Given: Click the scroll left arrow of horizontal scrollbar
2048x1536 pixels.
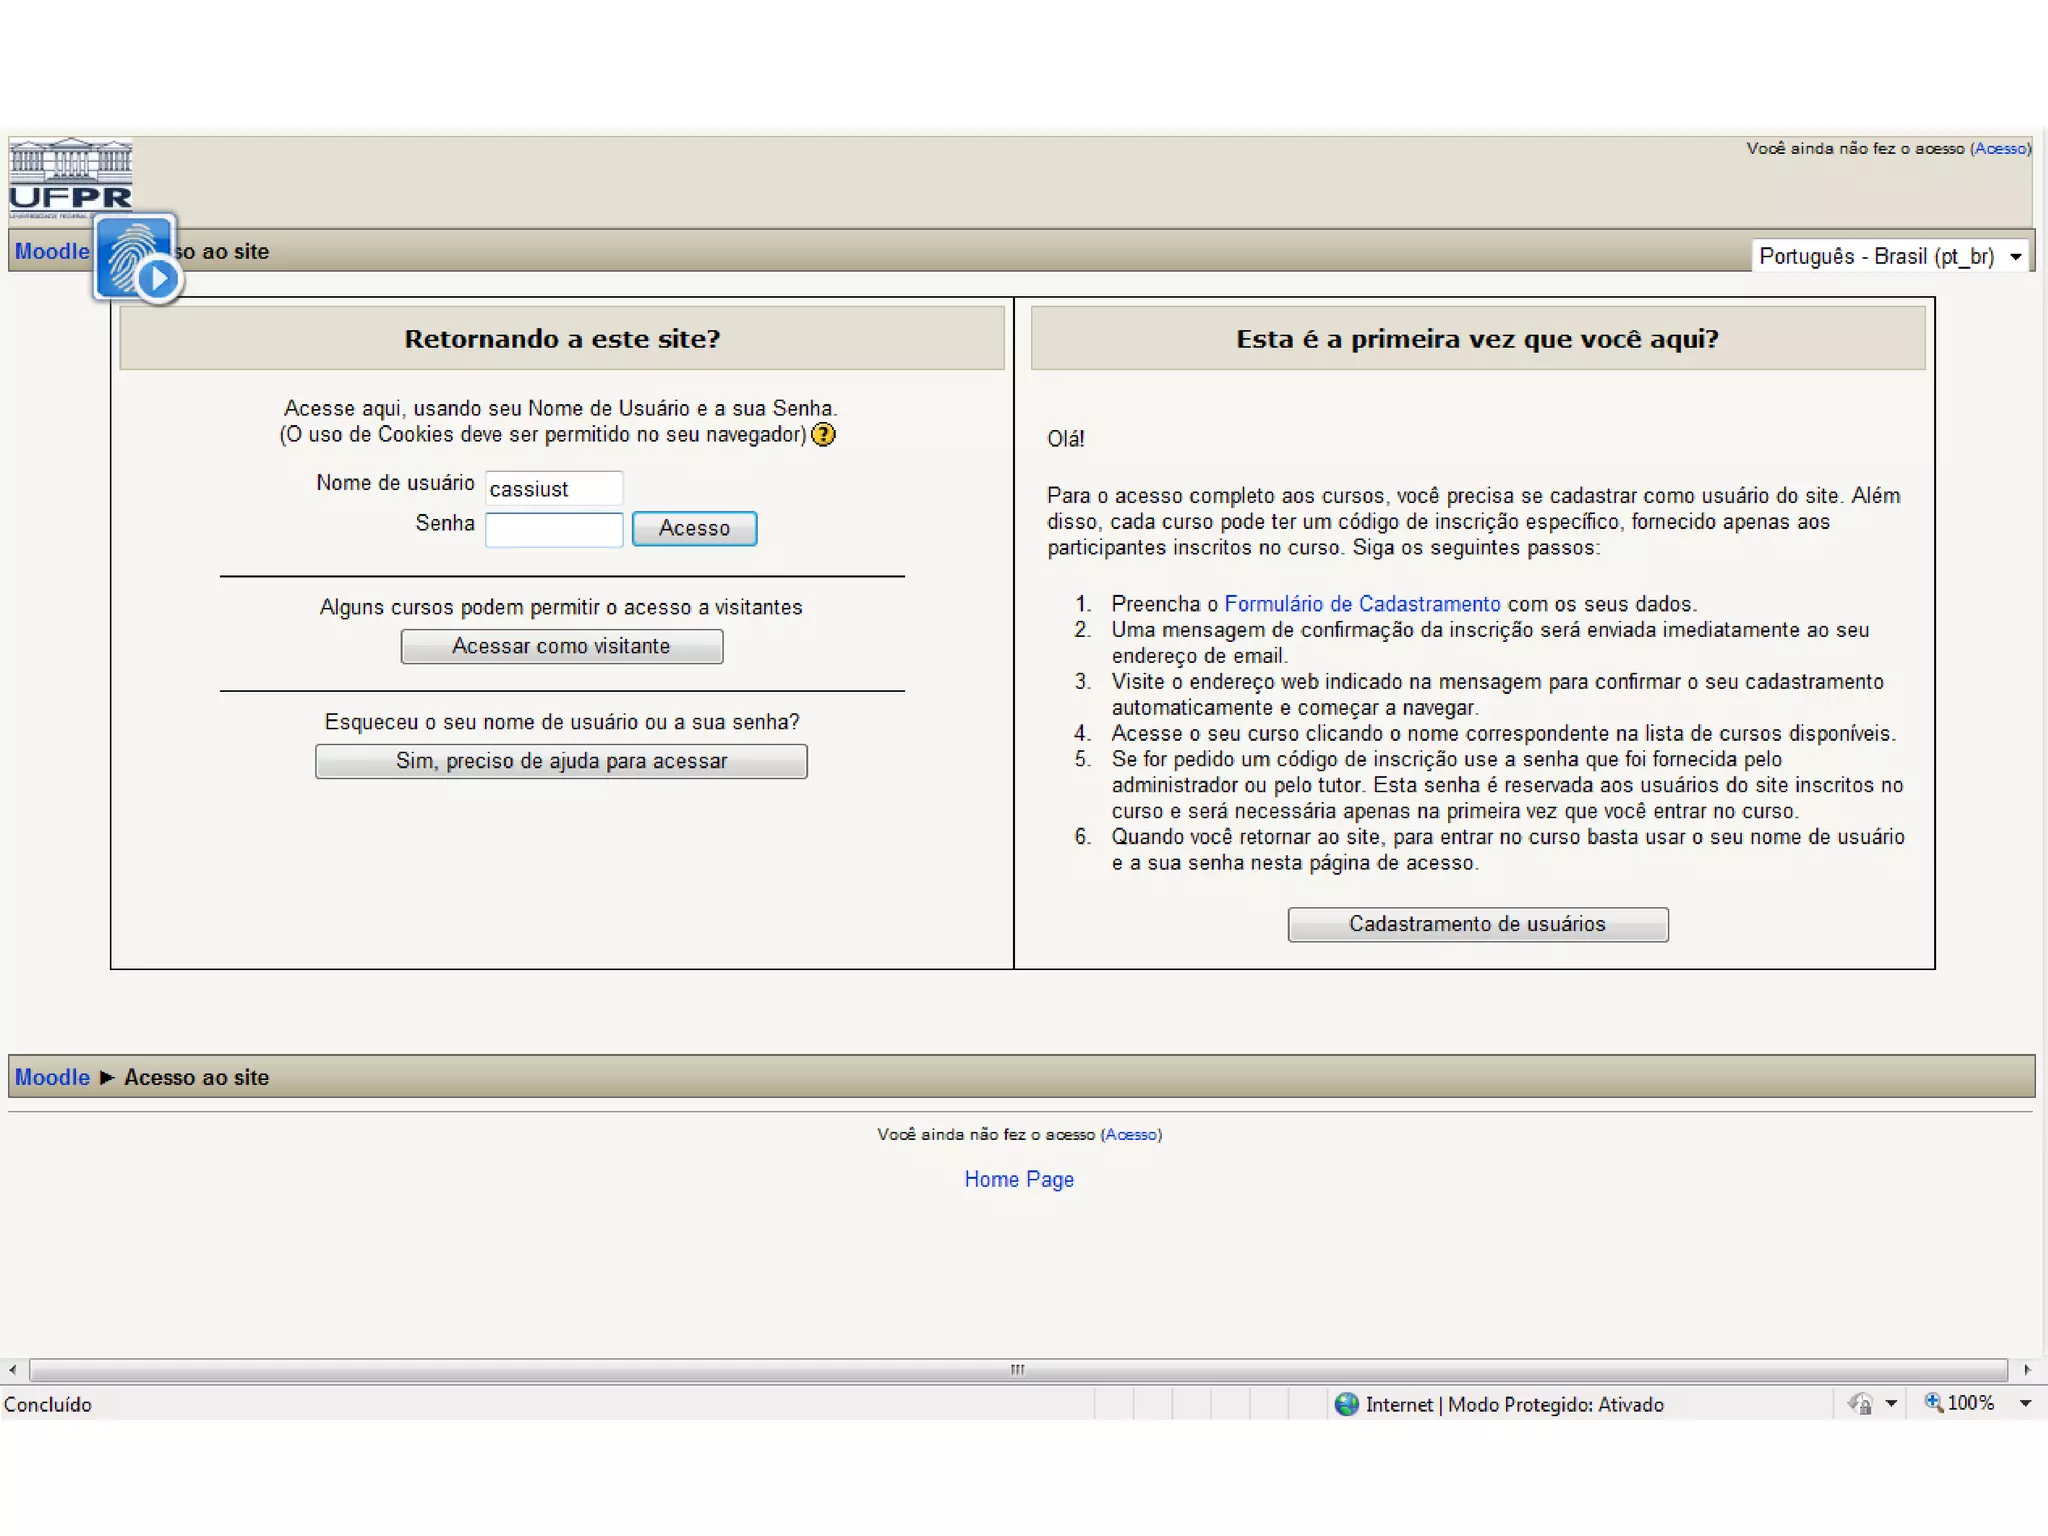Looking at the screenshot, I should [x=13, y=1370].
